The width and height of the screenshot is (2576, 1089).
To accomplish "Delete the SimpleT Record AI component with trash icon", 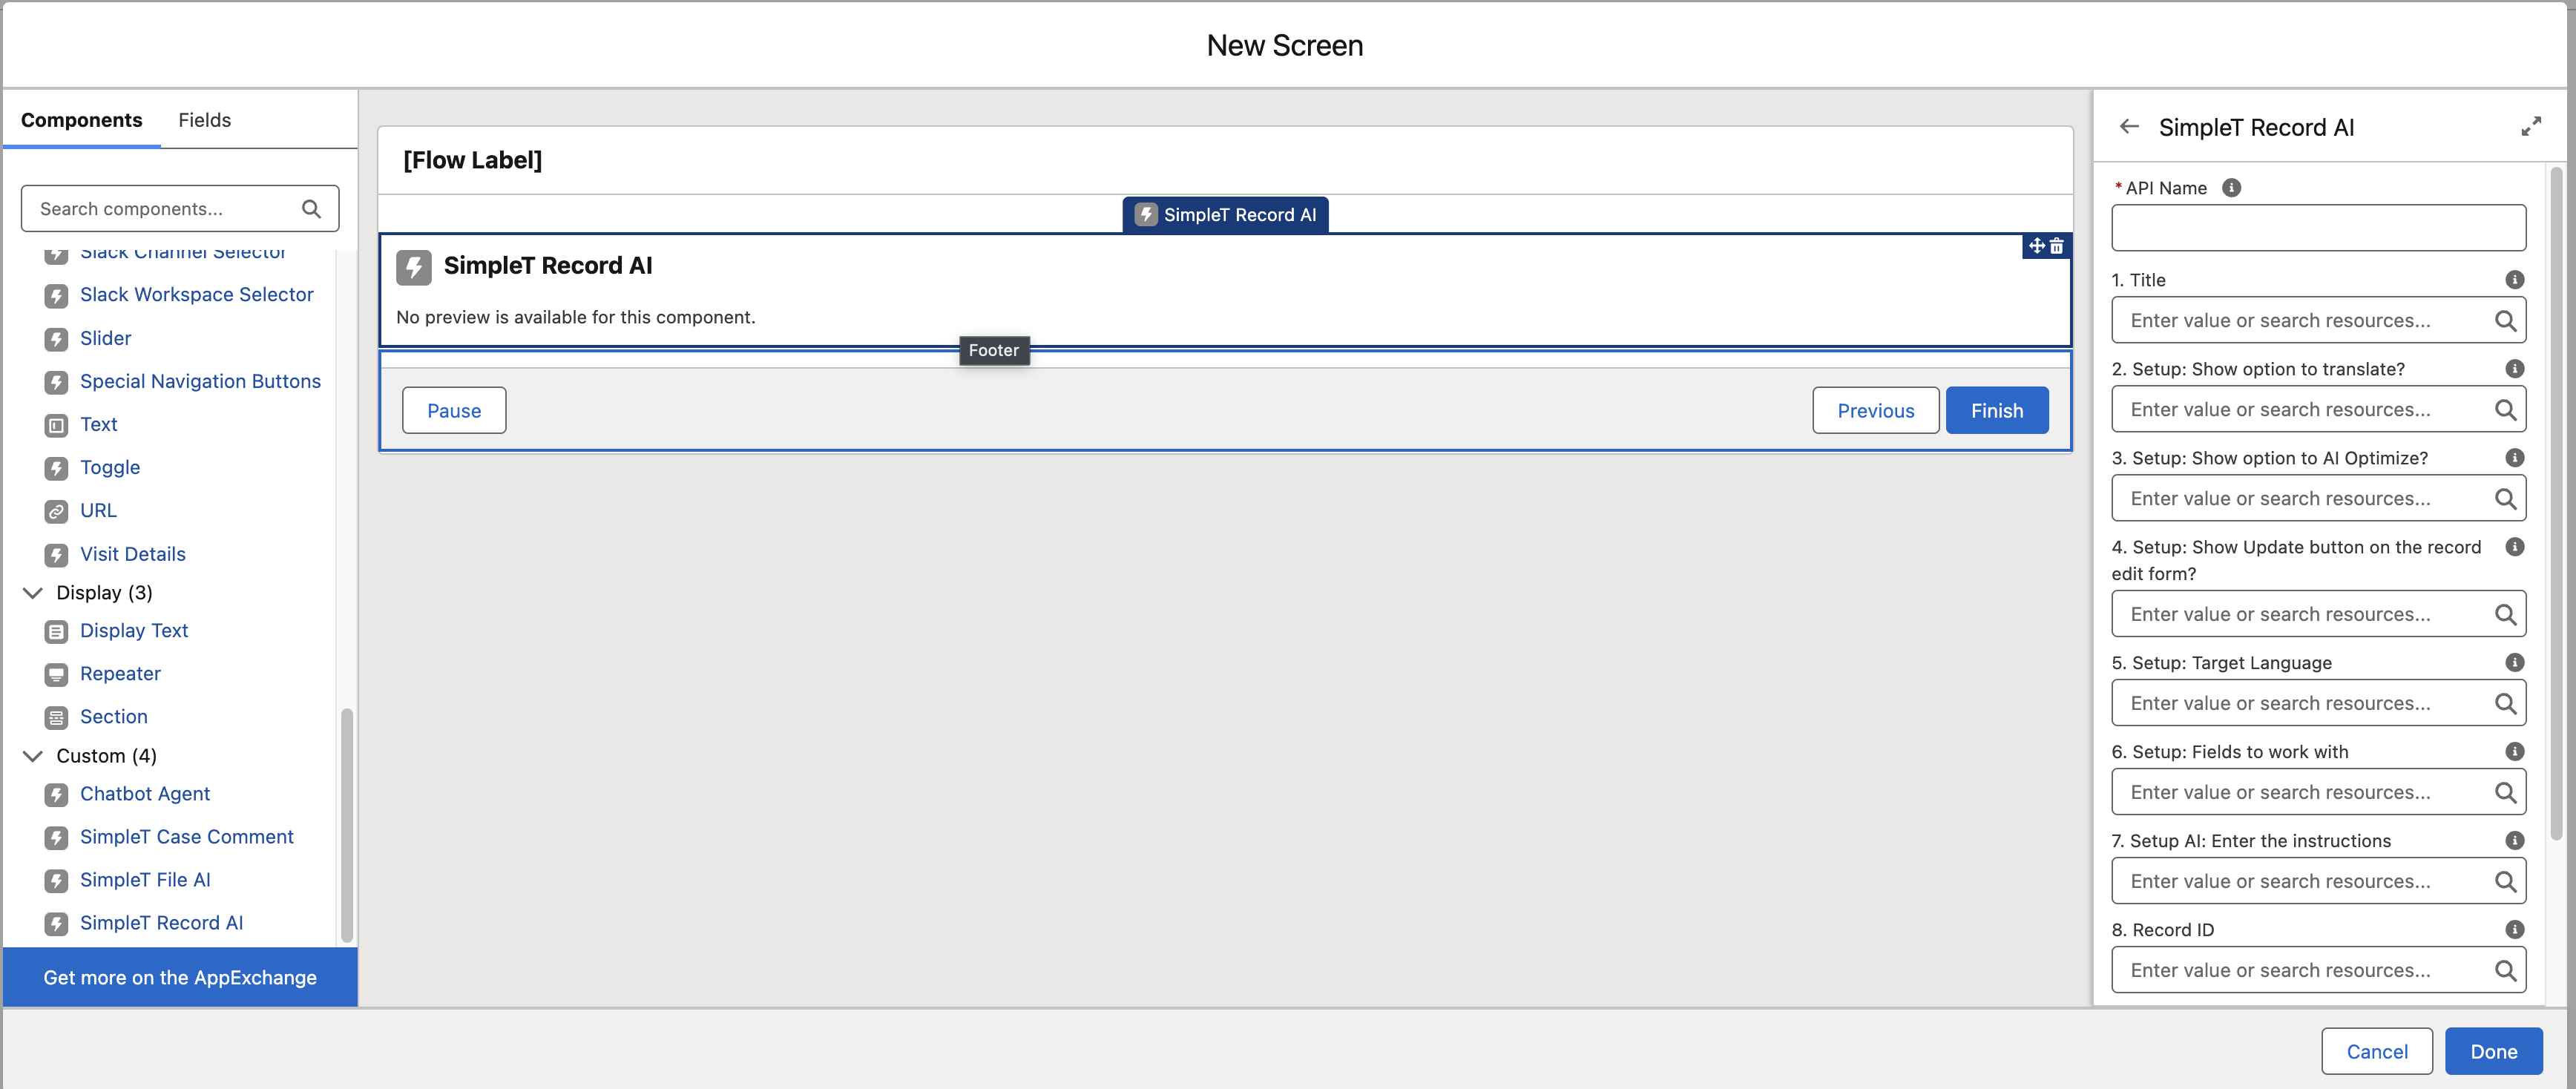I will point(2056,246).
